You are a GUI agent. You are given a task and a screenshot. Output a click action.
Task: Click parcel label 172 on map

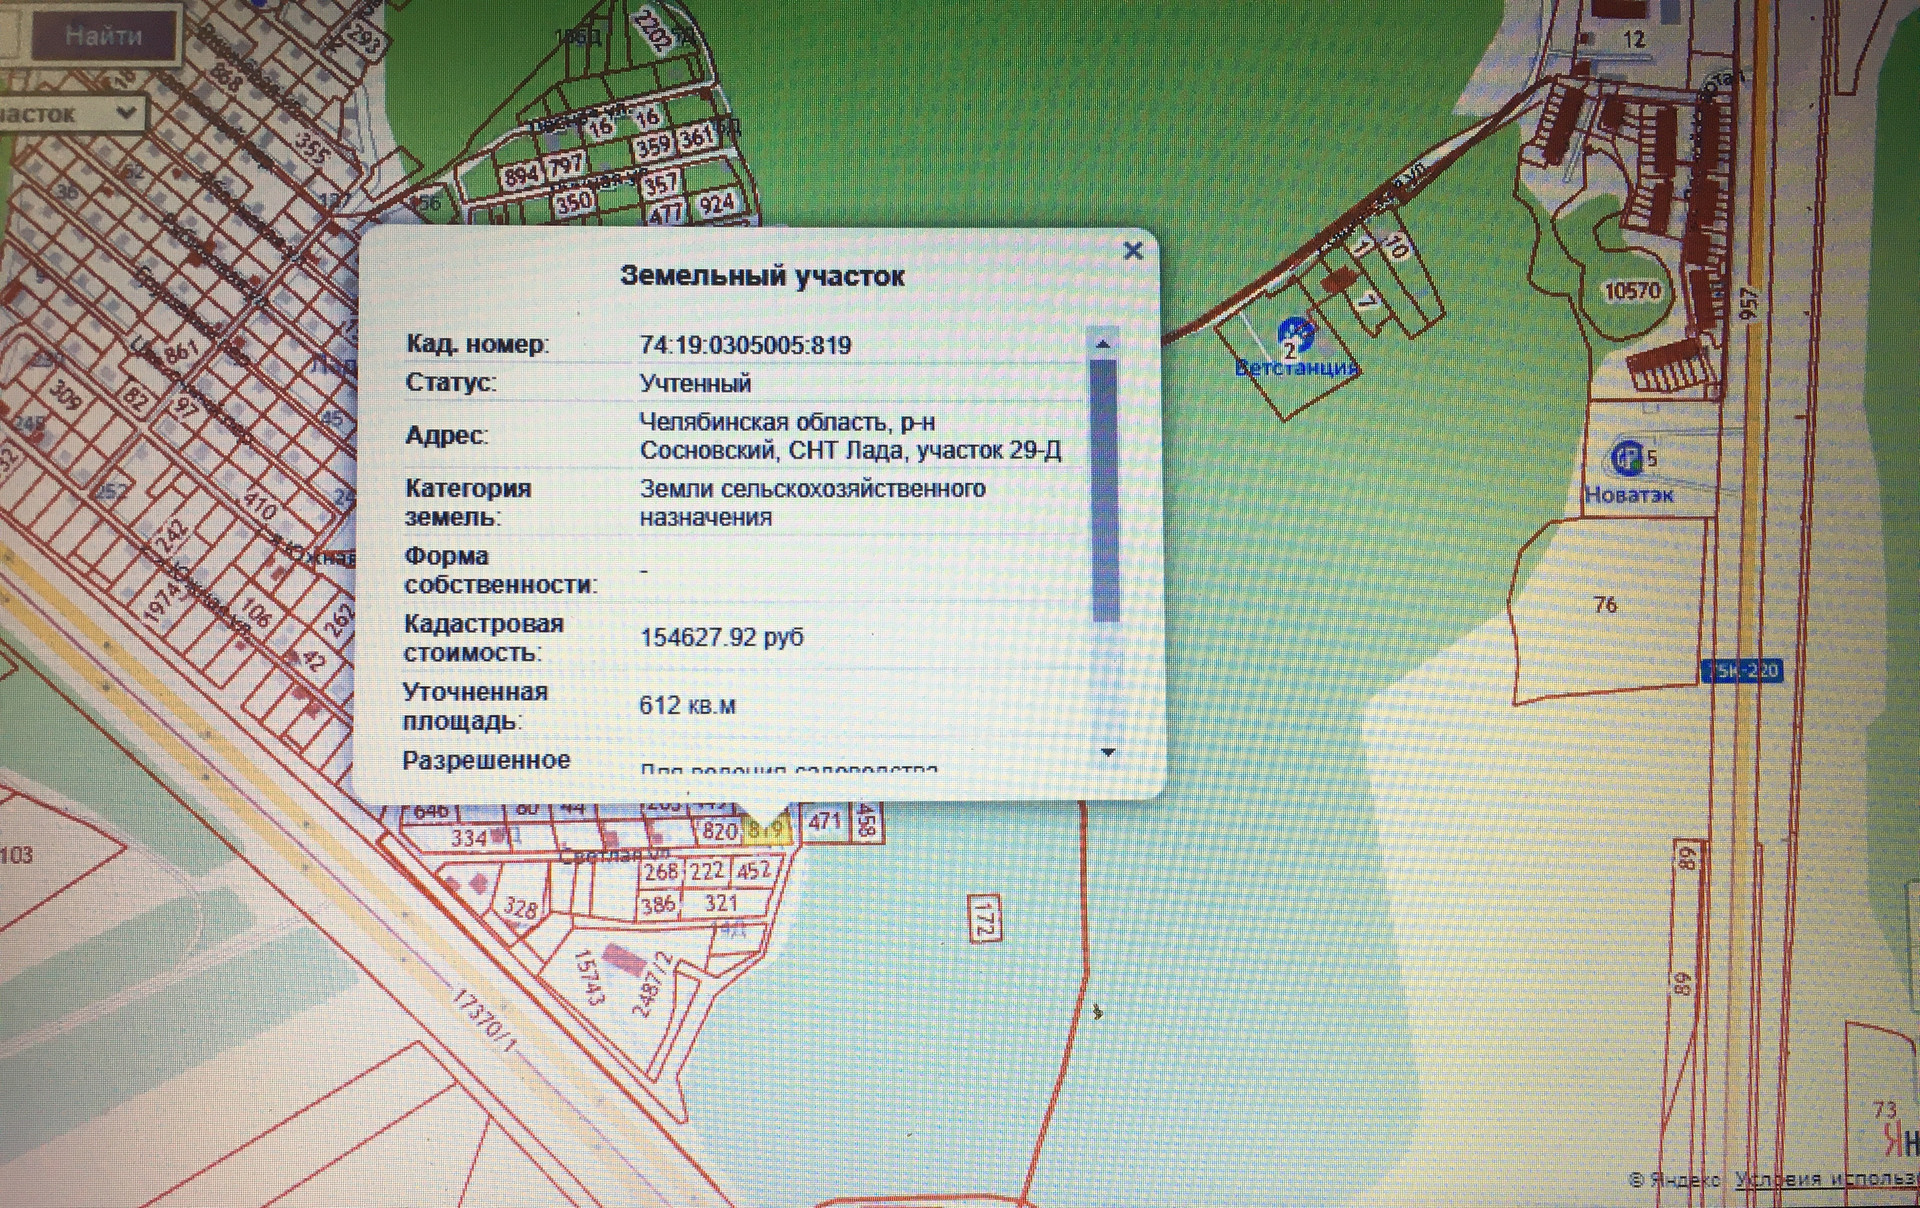(x=983, y=918)
